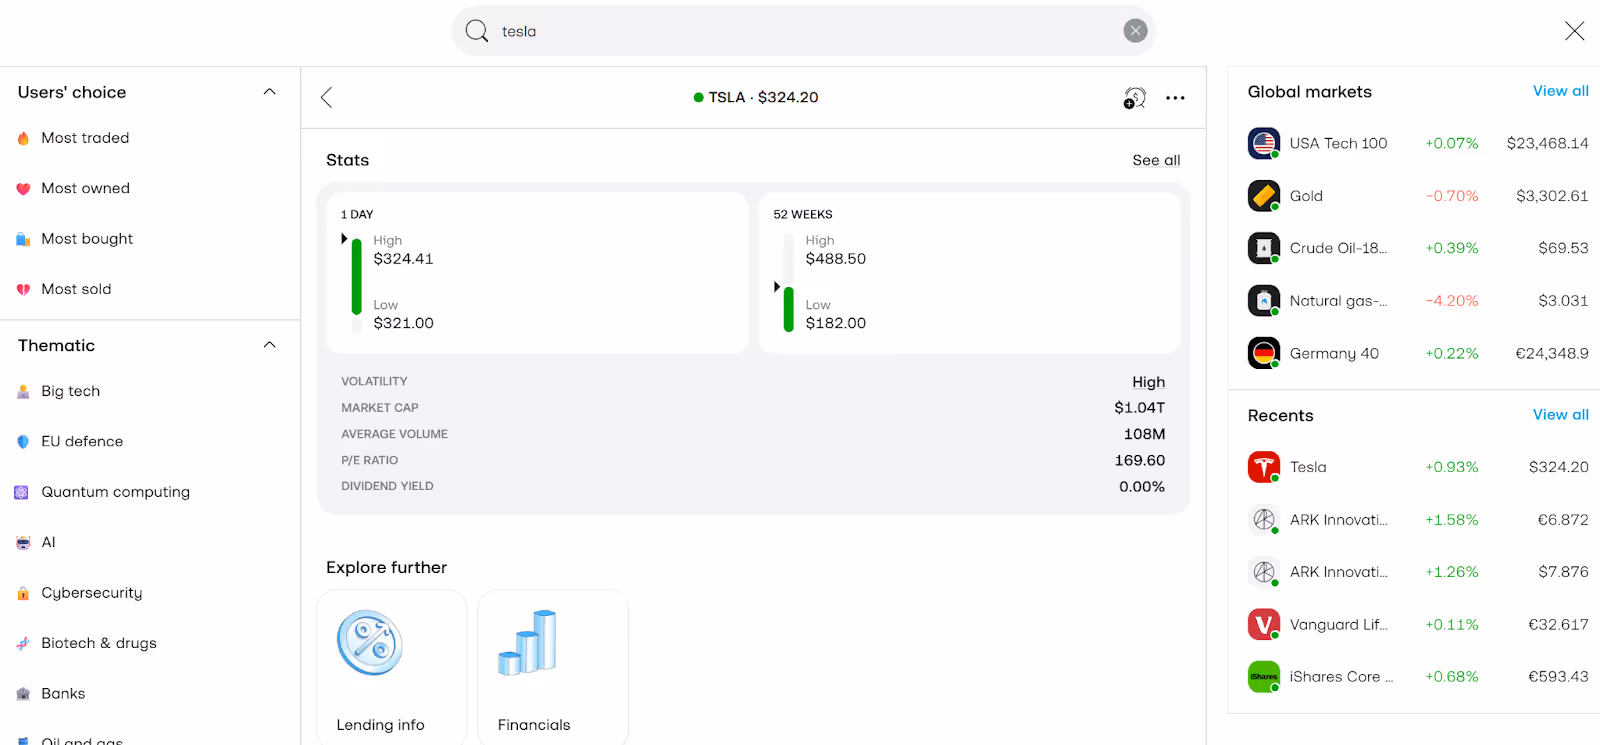Screen dimensions: 1600x745
Task: Click the Dividend yield value 0.00%
Action: [1142, 487]
